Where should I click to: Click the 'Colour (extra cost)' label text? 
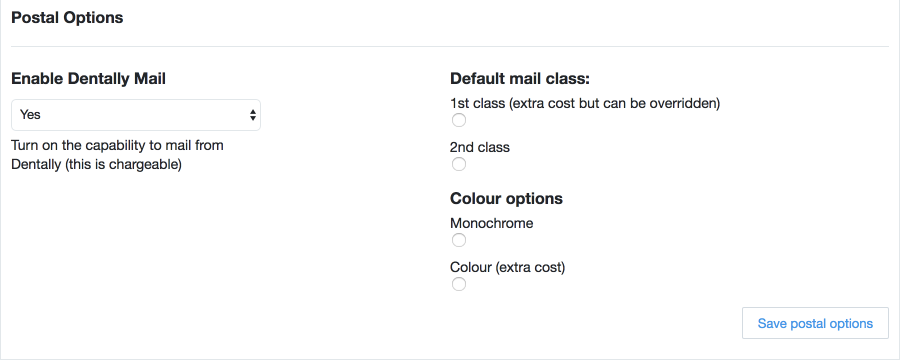pos(508,268)
